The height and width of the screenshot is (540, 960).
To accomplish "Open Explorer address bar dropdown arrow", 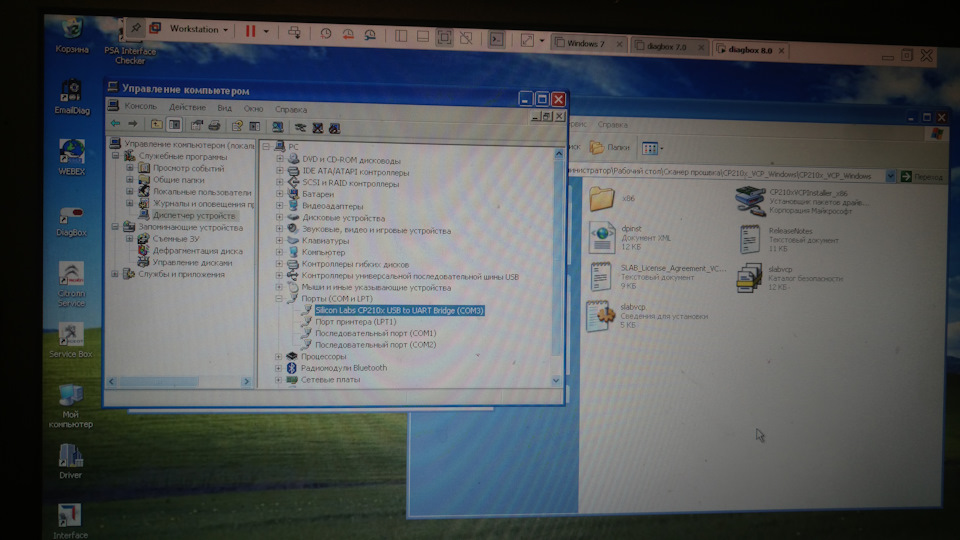I will 890,176.
